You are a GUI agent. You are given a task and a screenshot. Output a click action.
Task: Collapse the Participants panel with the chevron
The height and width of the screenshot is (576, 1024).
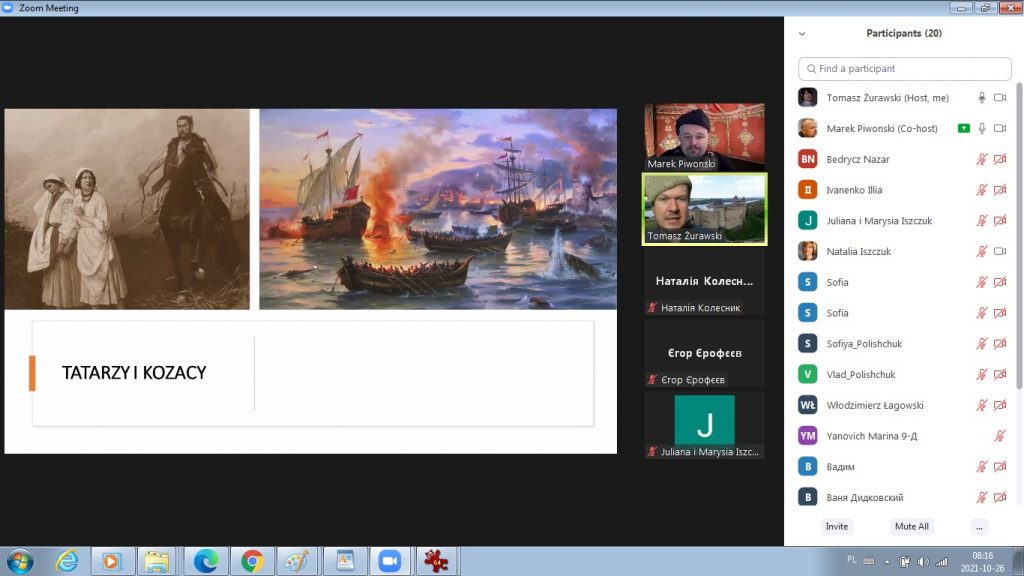pos(801,33)
